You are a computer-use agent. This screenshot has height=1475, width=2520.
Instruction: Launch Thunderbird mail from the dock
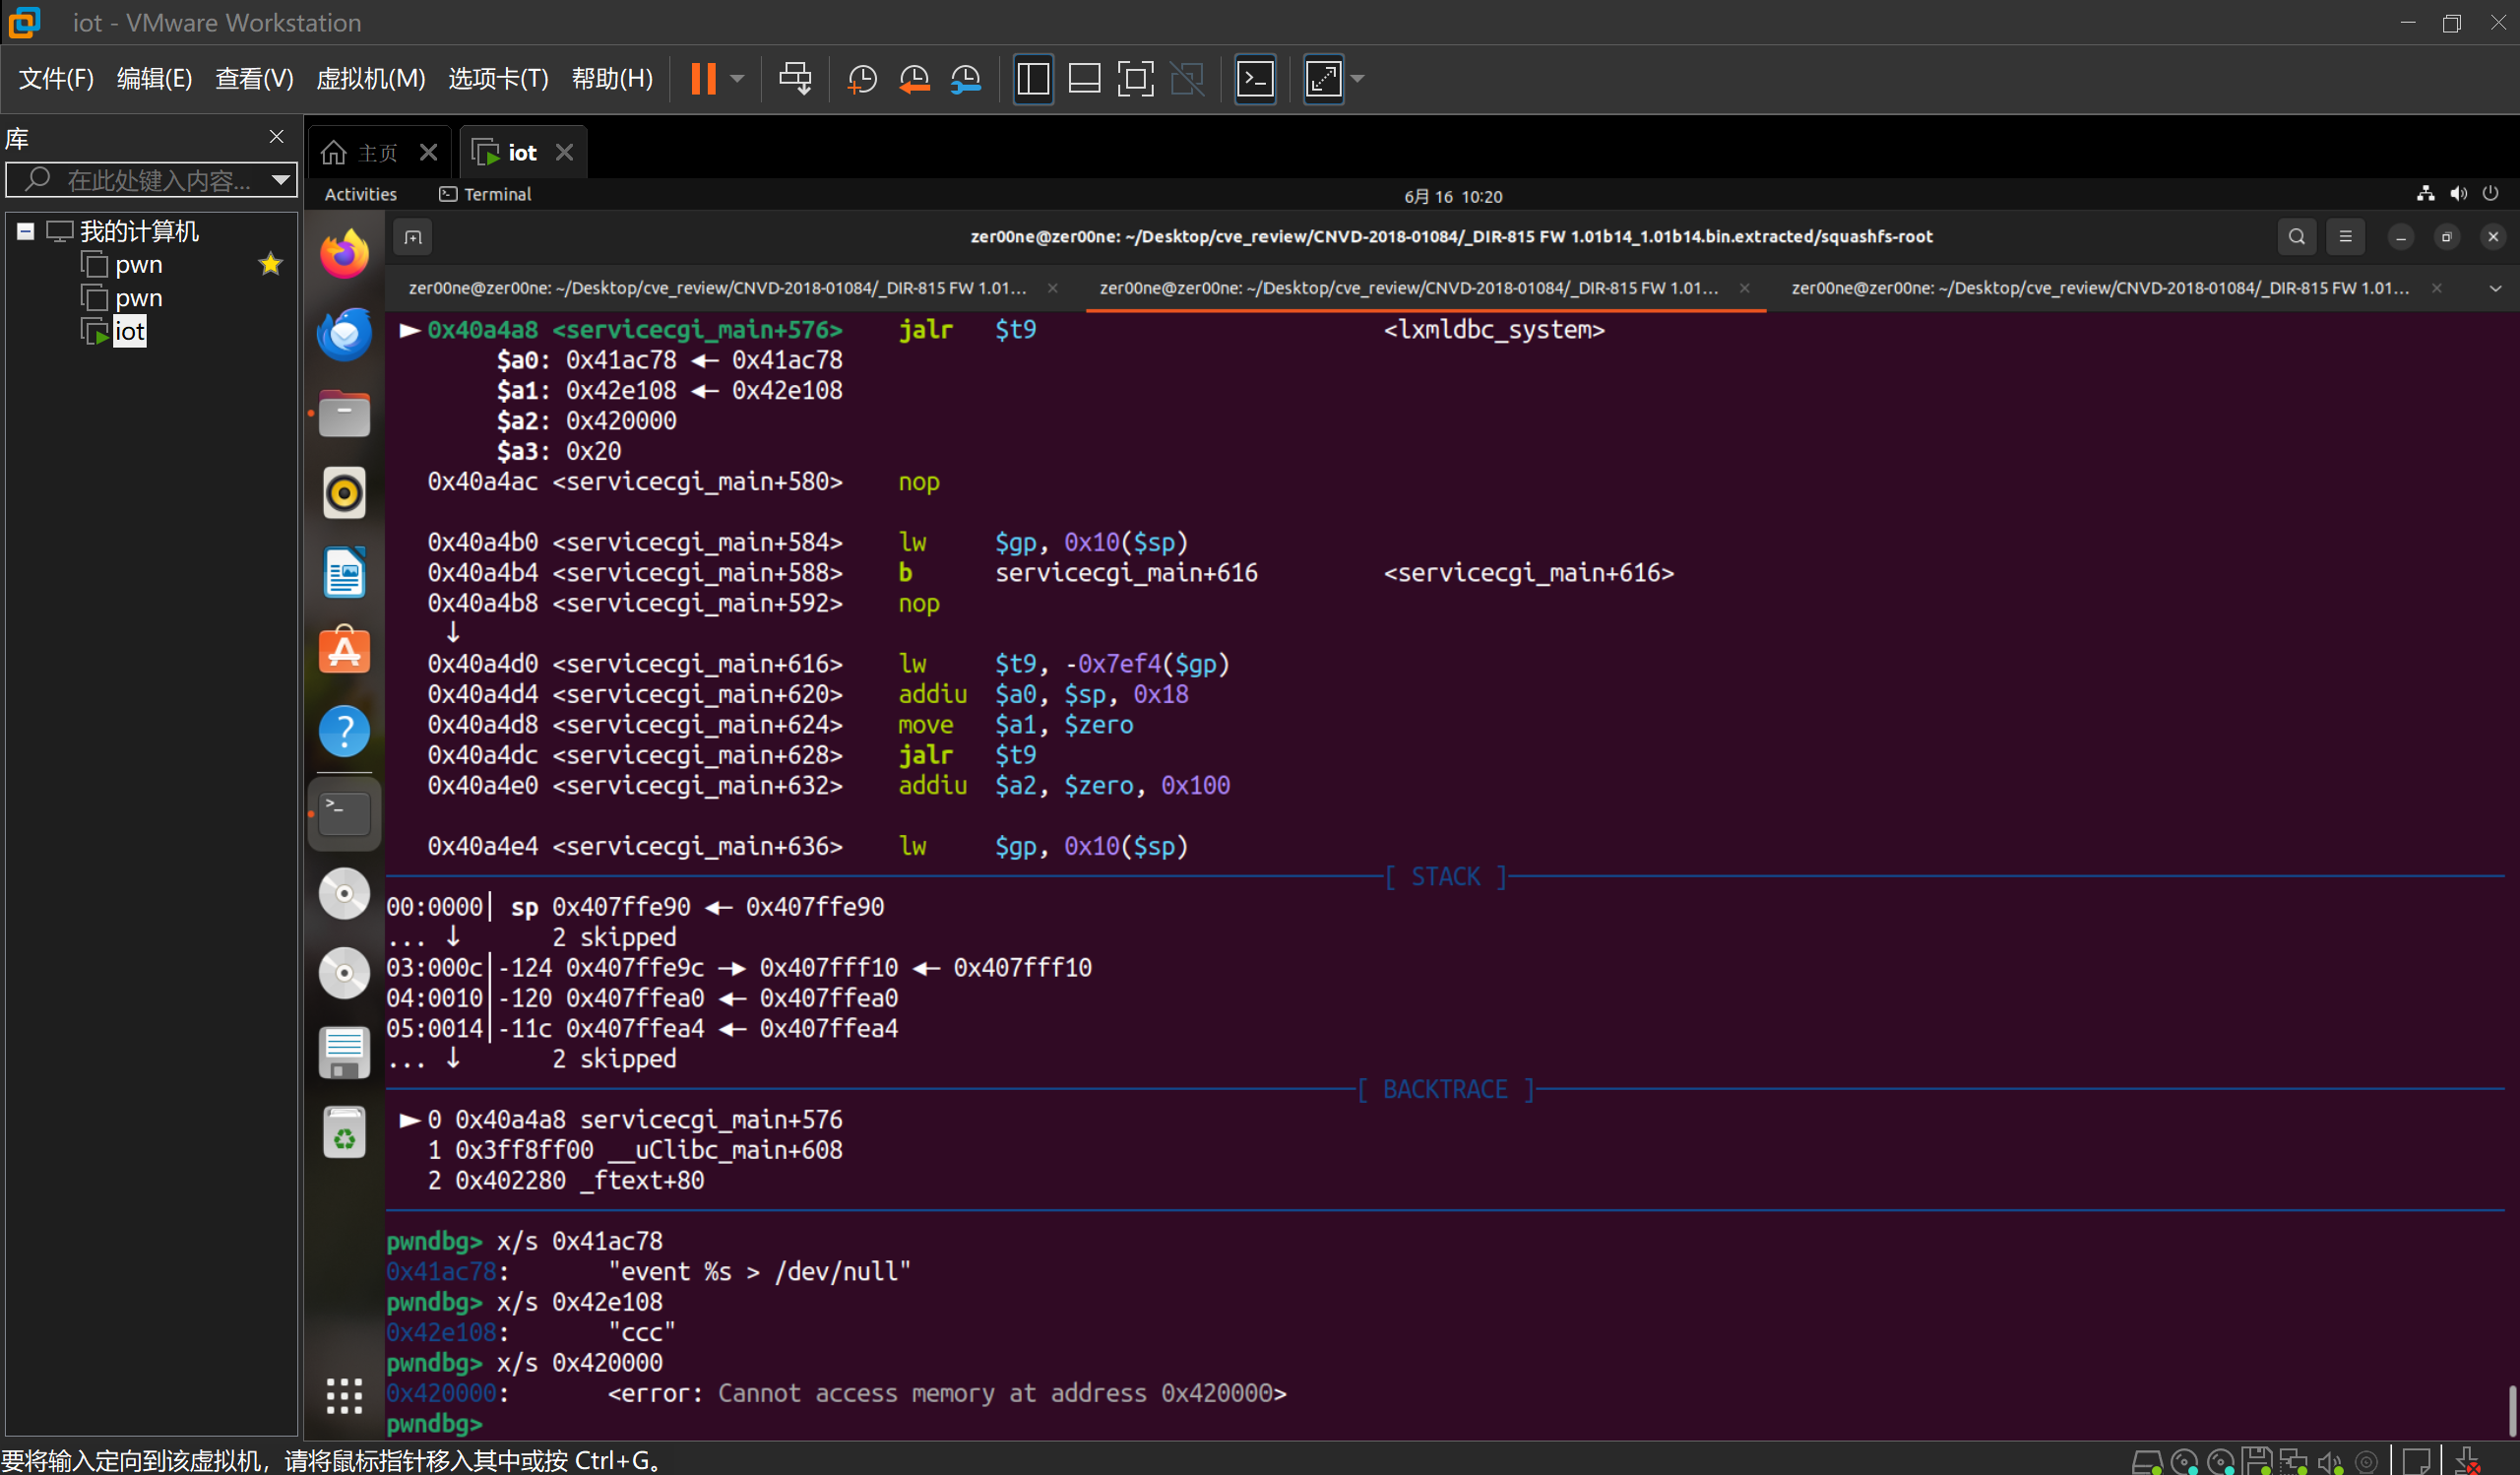pyautogui.click(x=344, y=334)
